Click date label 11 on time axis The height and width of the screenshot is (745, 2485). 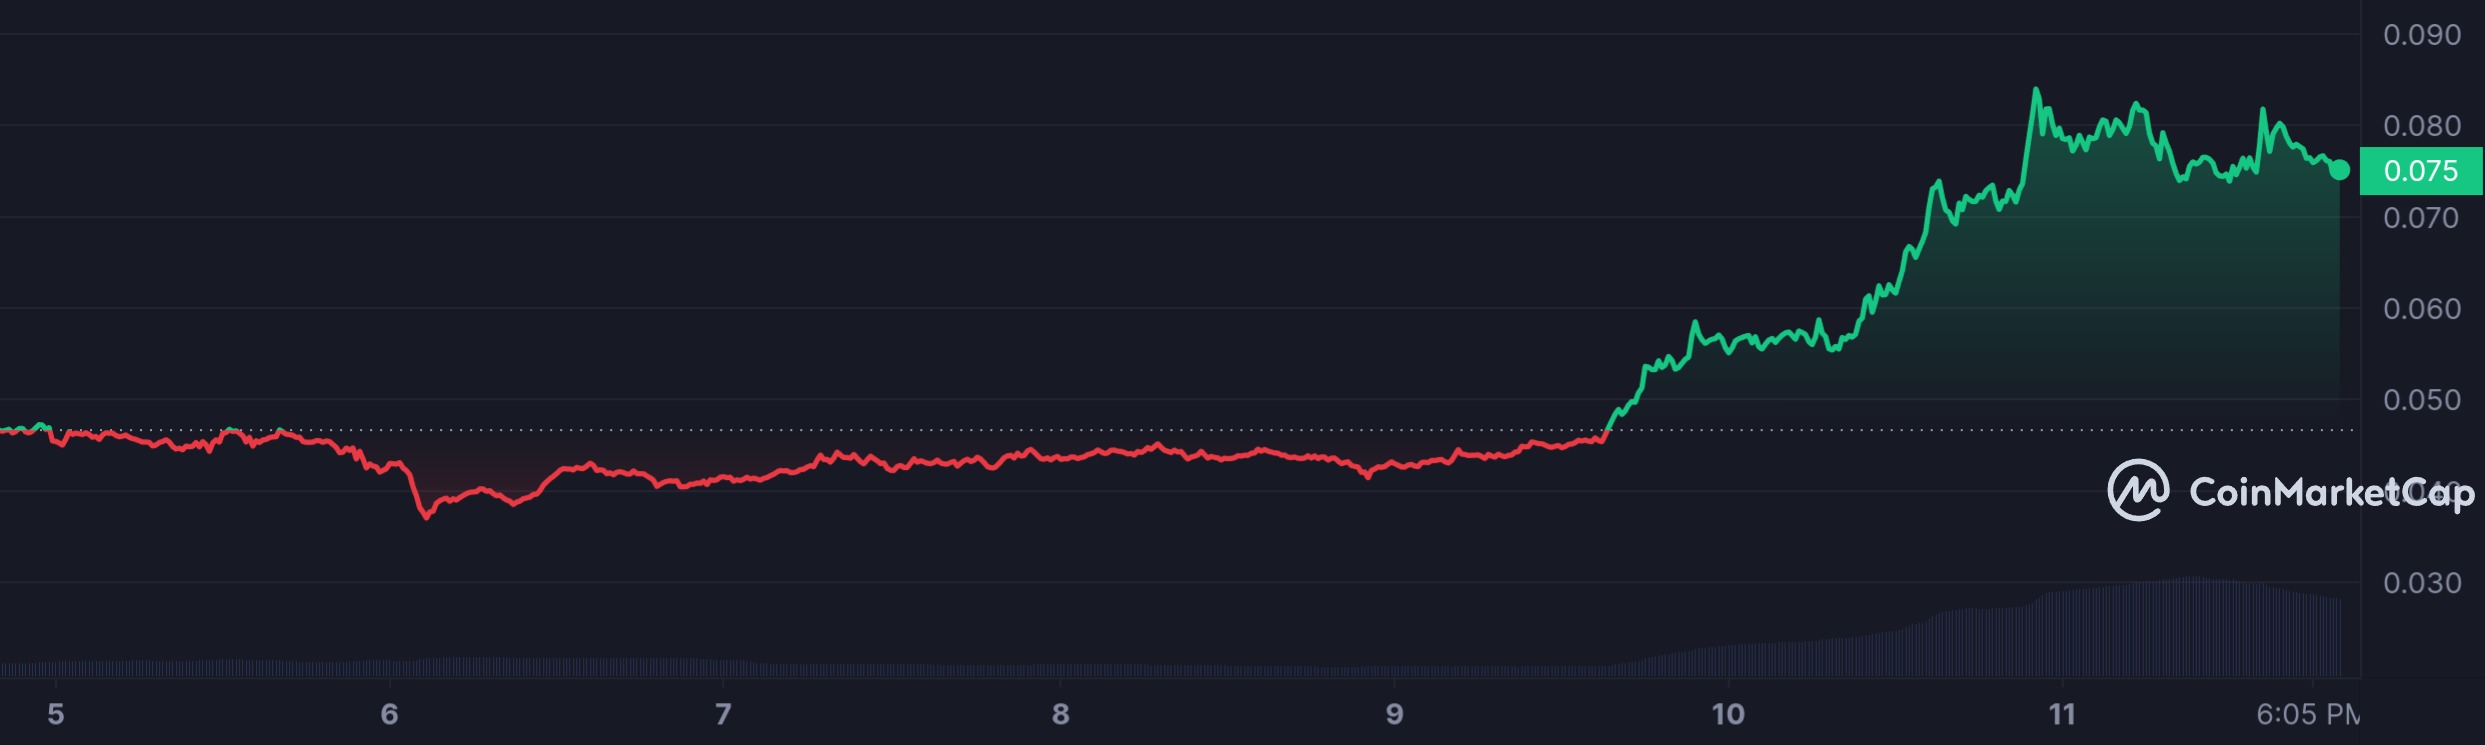[2062, 714]
